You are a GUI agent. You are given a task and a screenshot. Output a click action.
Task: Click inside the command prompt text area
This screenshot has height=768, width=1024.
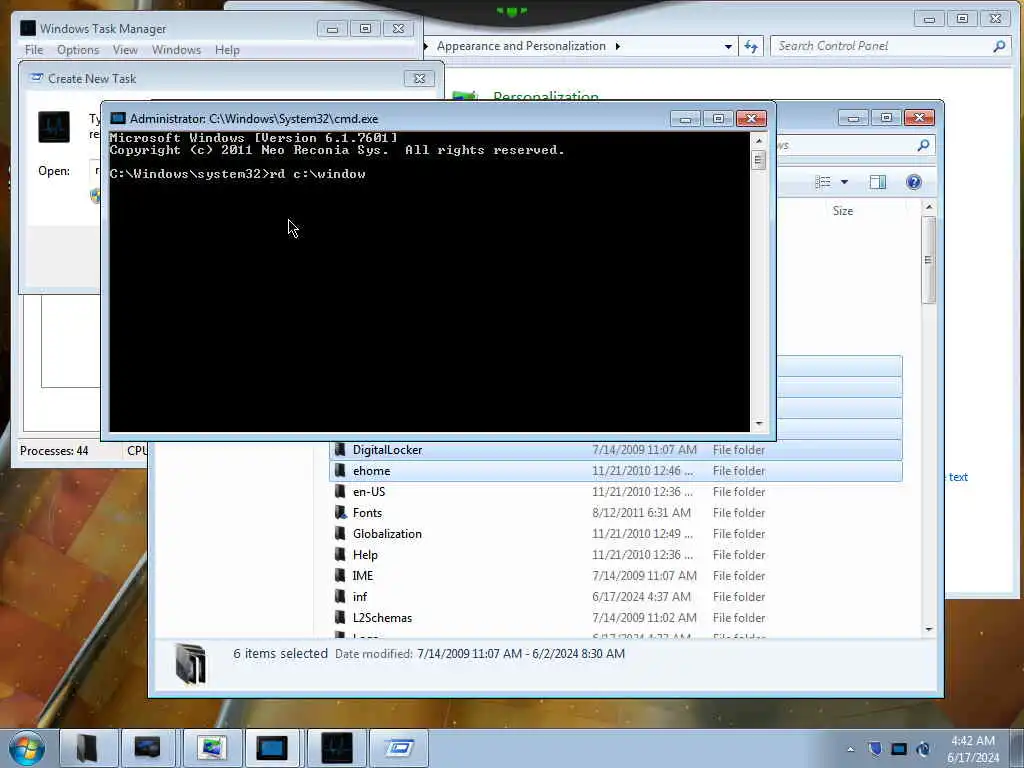[x=429, y=281]
